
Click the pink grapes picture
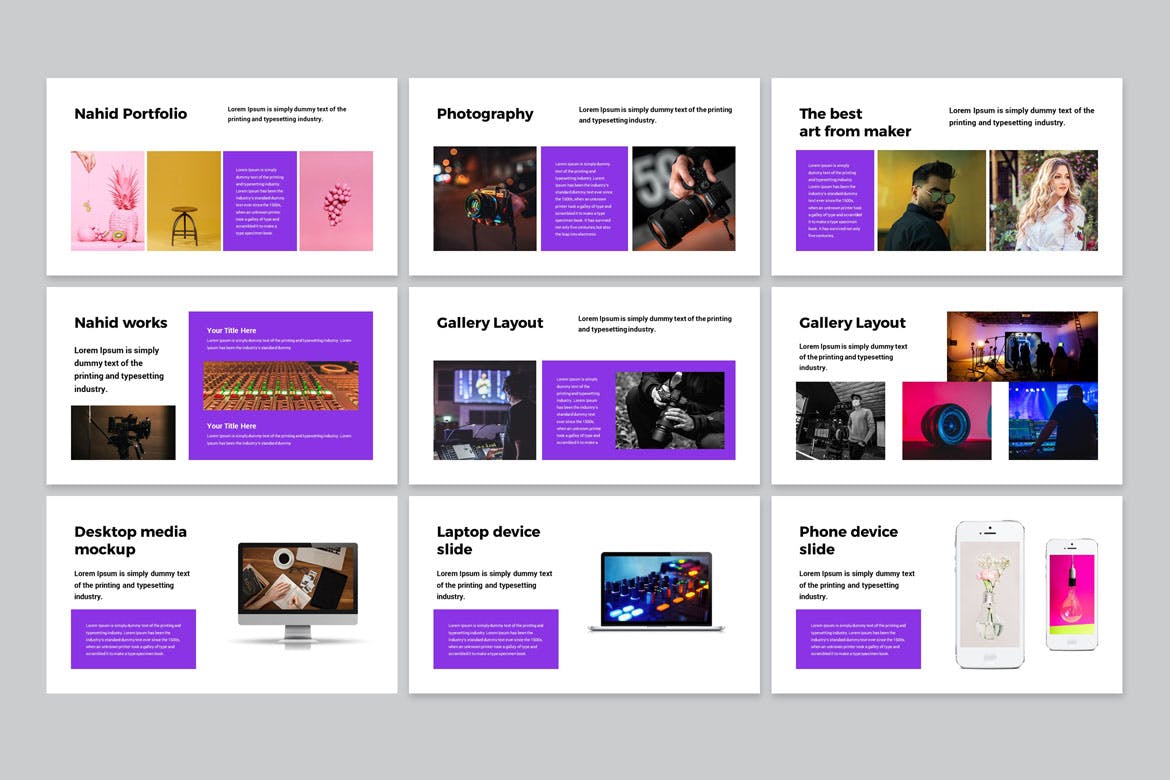coord(336,201)
